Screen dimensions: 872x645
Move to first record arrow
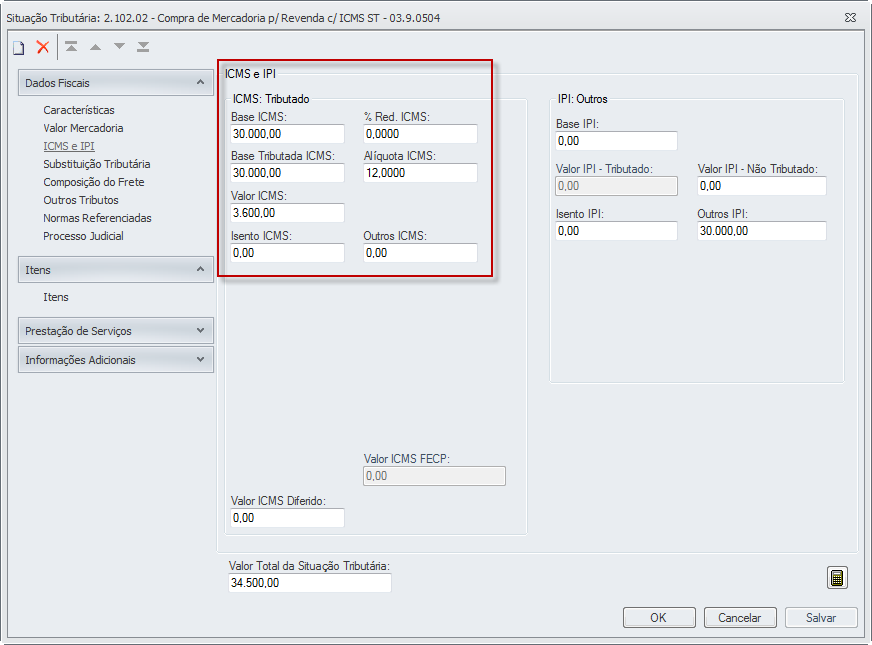point(71,47)
